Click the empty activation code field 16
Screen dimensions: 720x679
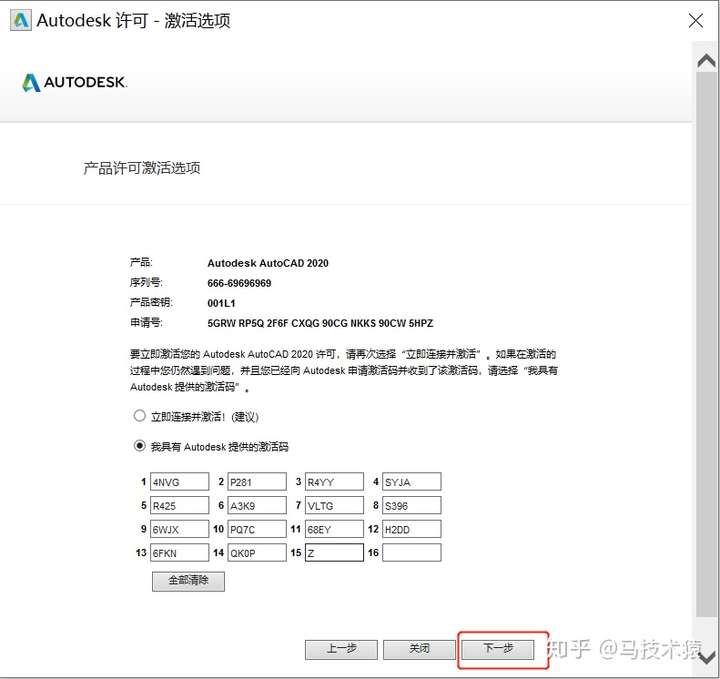point(411,553)
